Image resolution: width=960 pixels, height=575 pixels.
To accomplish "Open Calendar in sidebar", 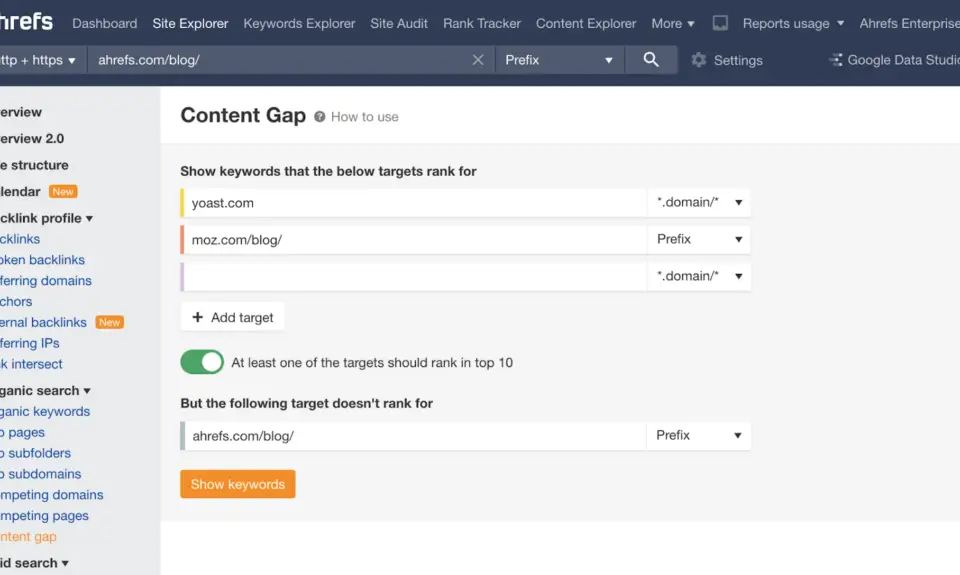I will click(20, 192).
